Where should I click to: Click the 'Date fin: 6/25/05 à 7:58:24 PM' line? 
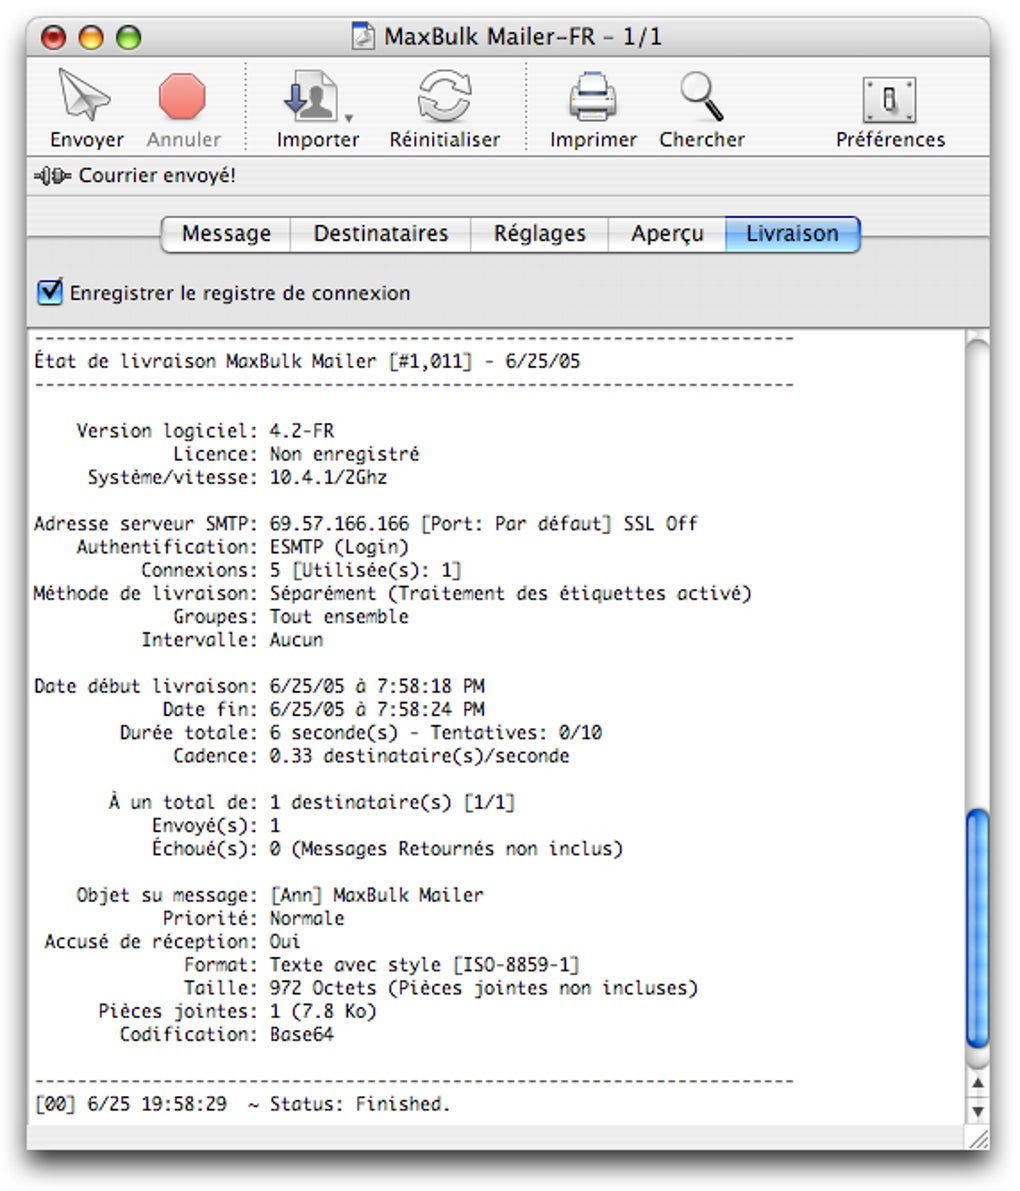tap(324, 709)
